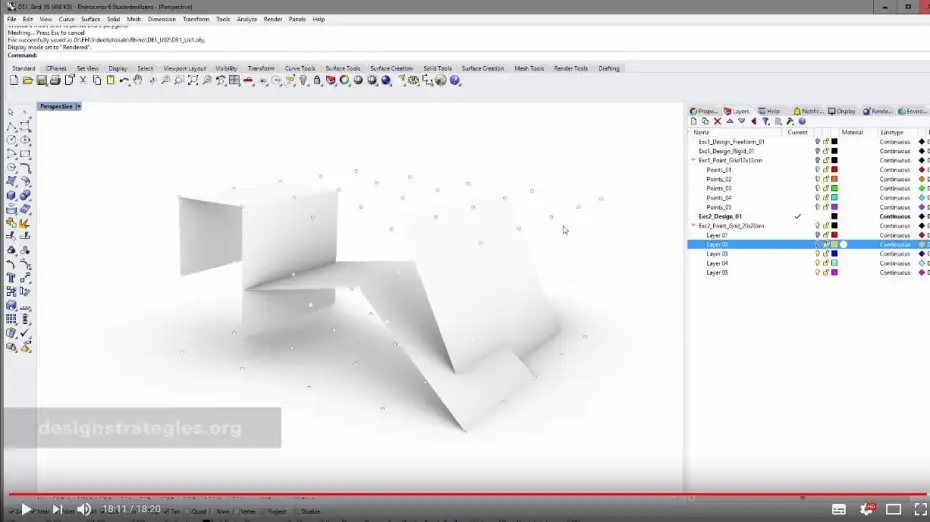Open the Perspective viewport dropdown arrow

(78, 106)
